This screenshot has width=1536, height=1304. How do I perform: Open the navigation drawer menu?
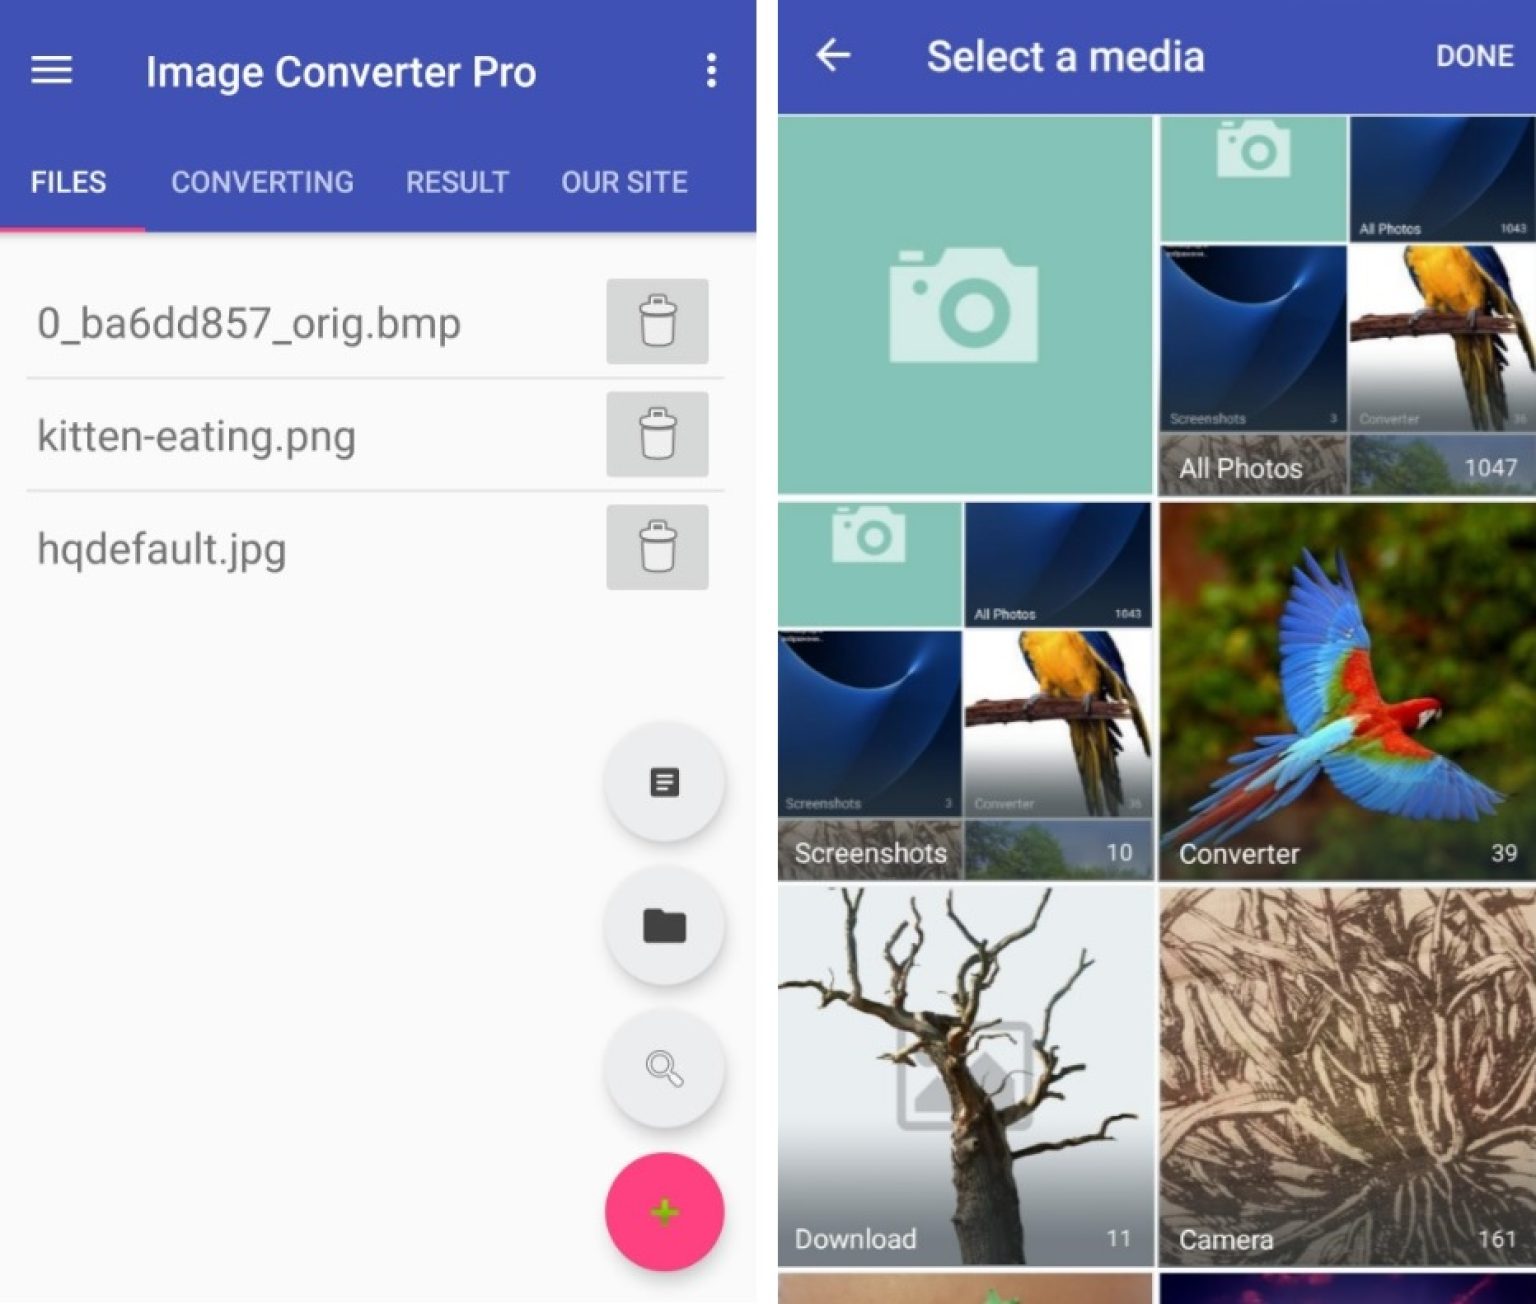click(x=49, y=69)
